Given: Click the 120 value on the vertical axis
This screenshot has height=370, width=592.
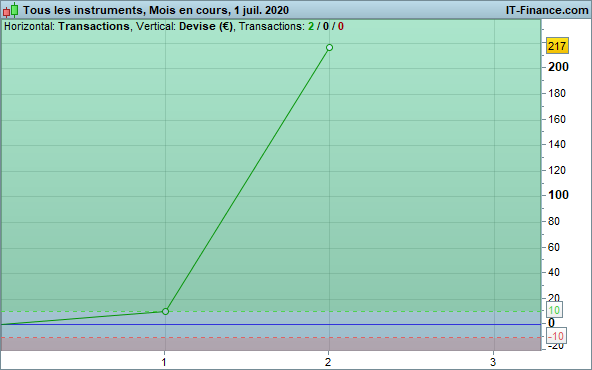Looking at the screenshot, I should (557, 170).
